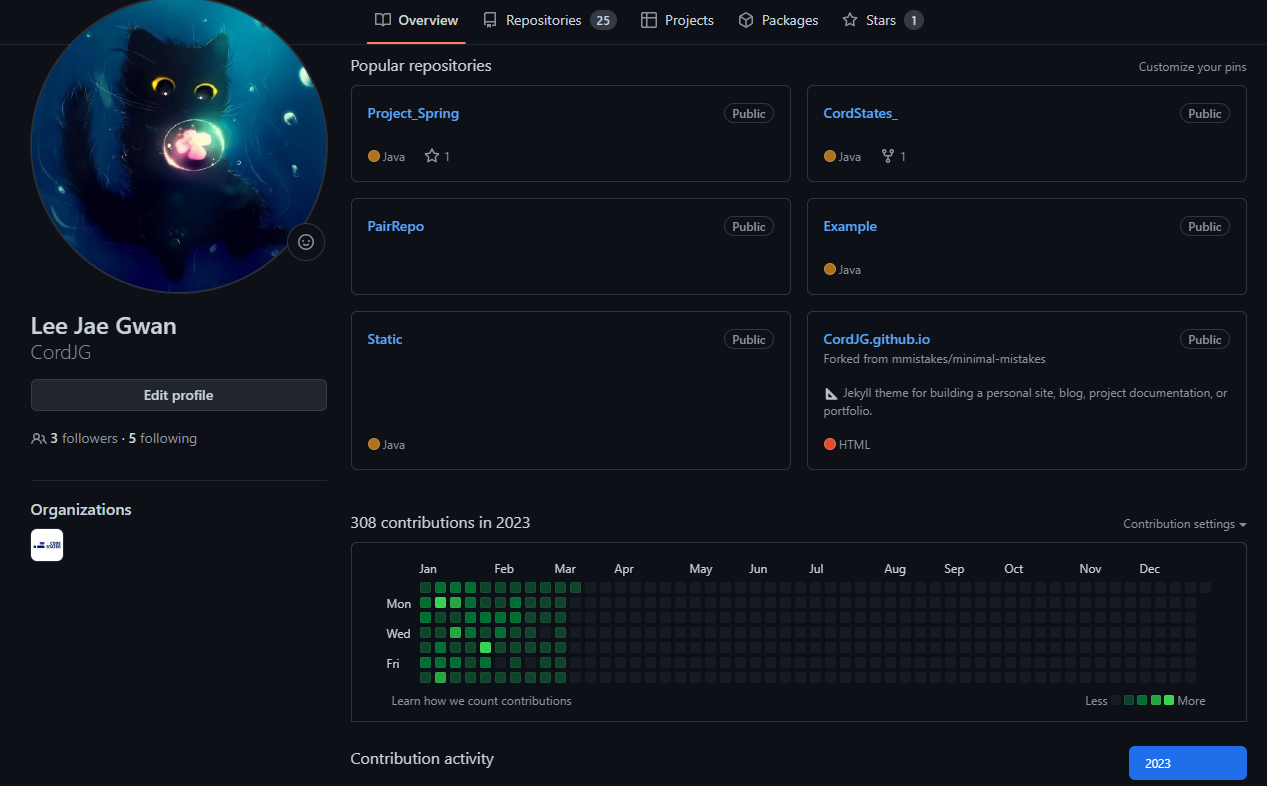Select the 2023 year button

pos(1188,763)
